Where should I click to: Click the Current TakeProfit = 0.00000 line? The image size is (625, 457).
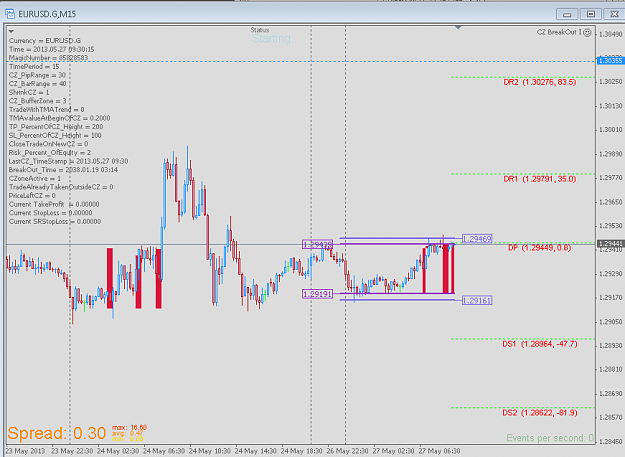(54, 204)
